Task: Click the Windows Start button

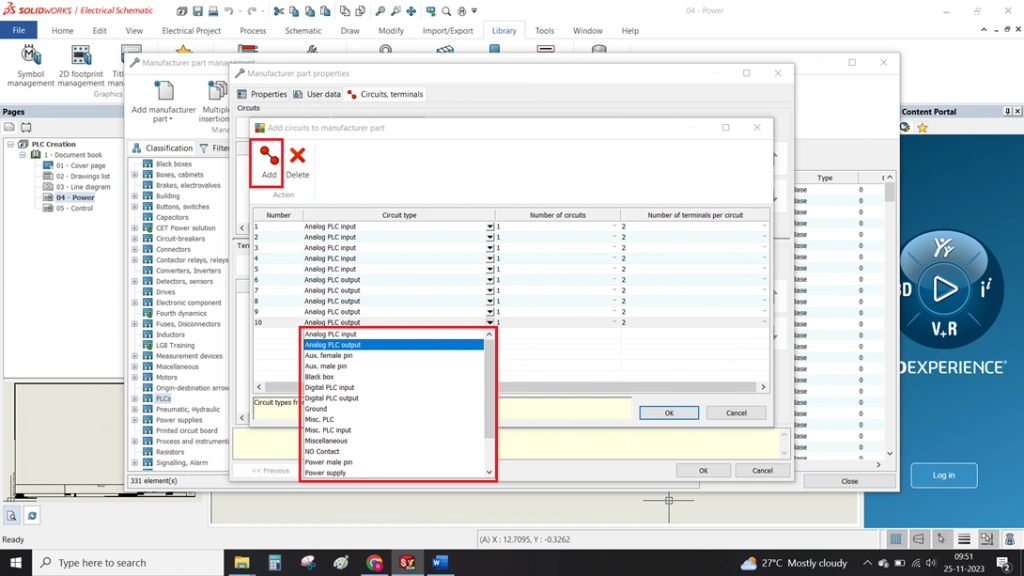Action: tap(16, 562)
